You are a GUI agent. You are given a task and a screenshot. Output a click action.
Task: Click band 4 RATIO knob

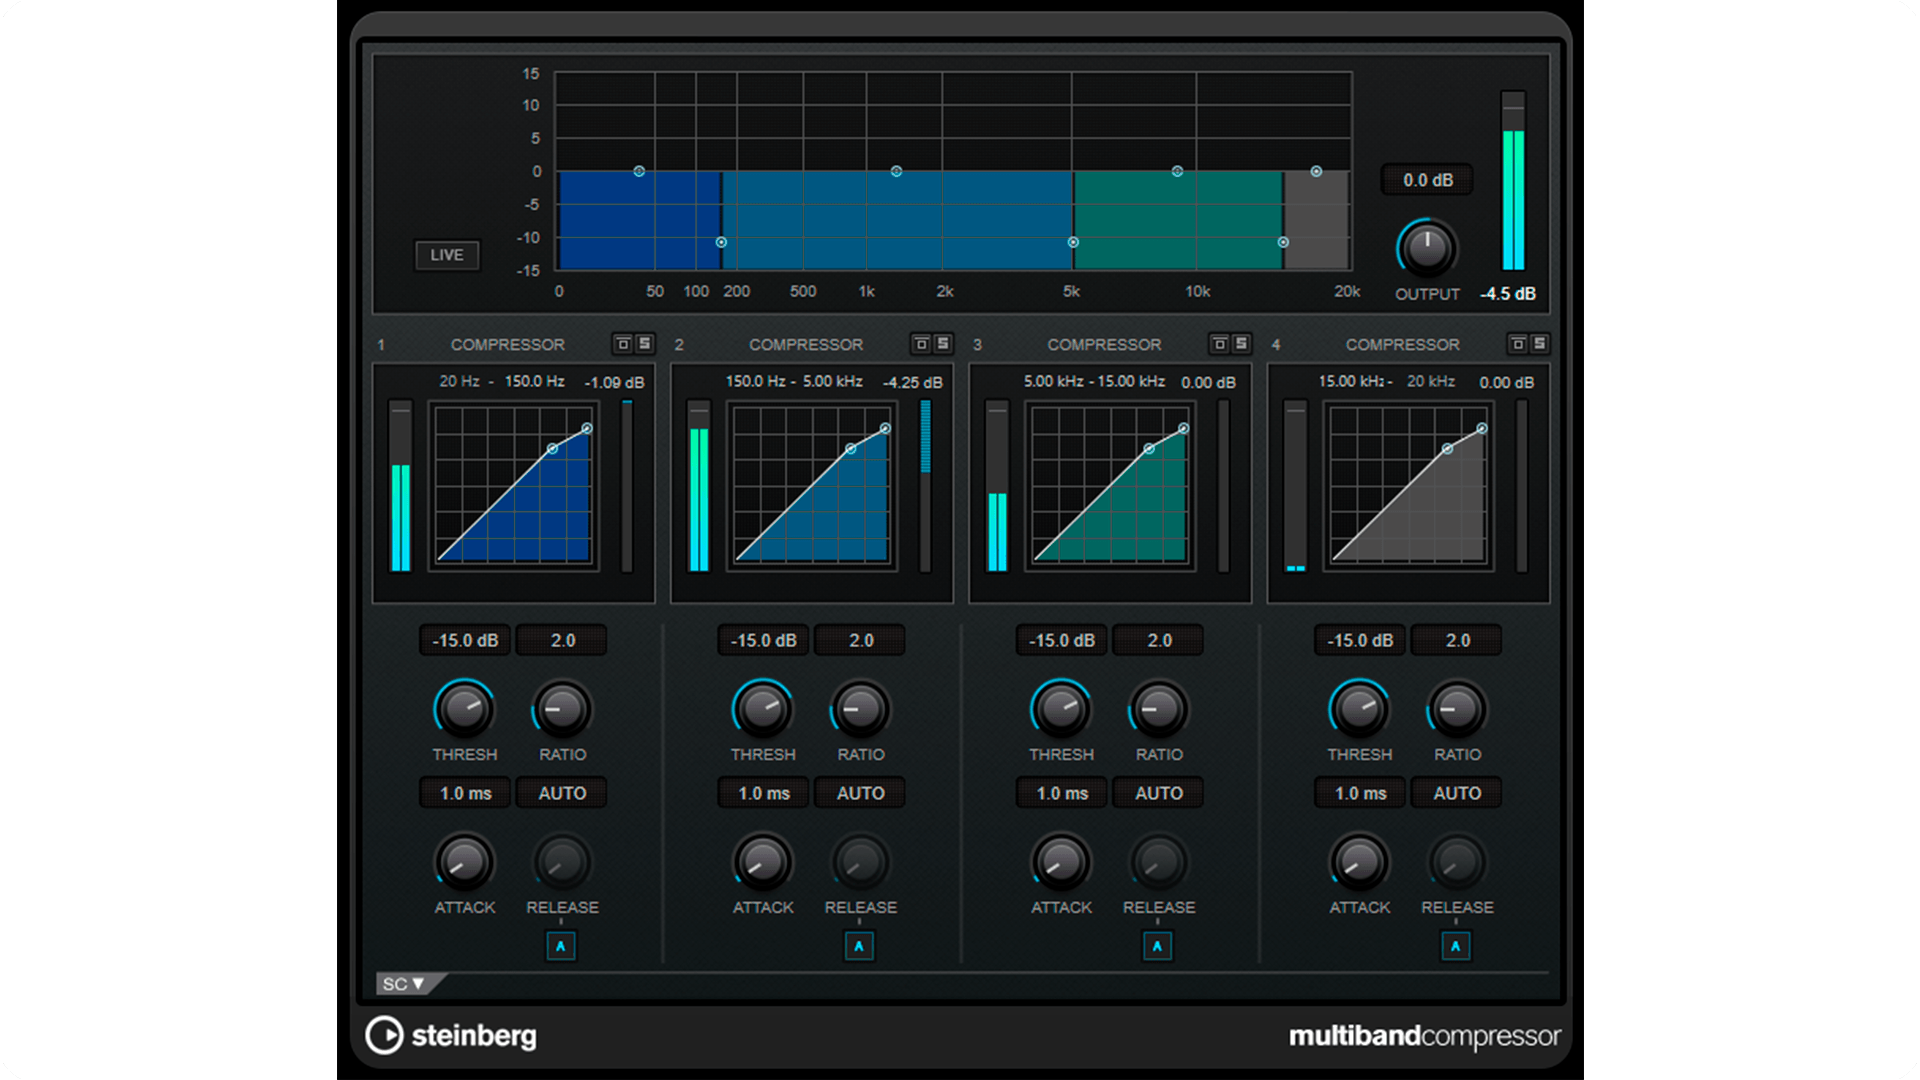tap(1457, 709)
